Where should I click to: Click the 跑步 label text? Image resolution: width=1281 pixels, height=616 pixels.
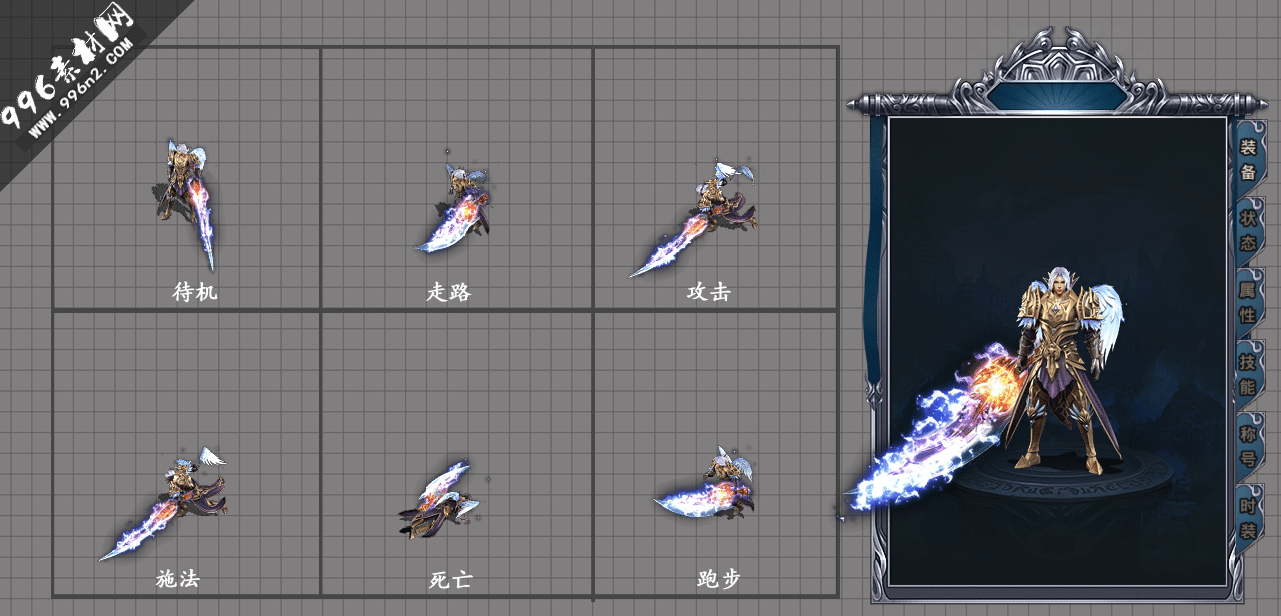718,579
